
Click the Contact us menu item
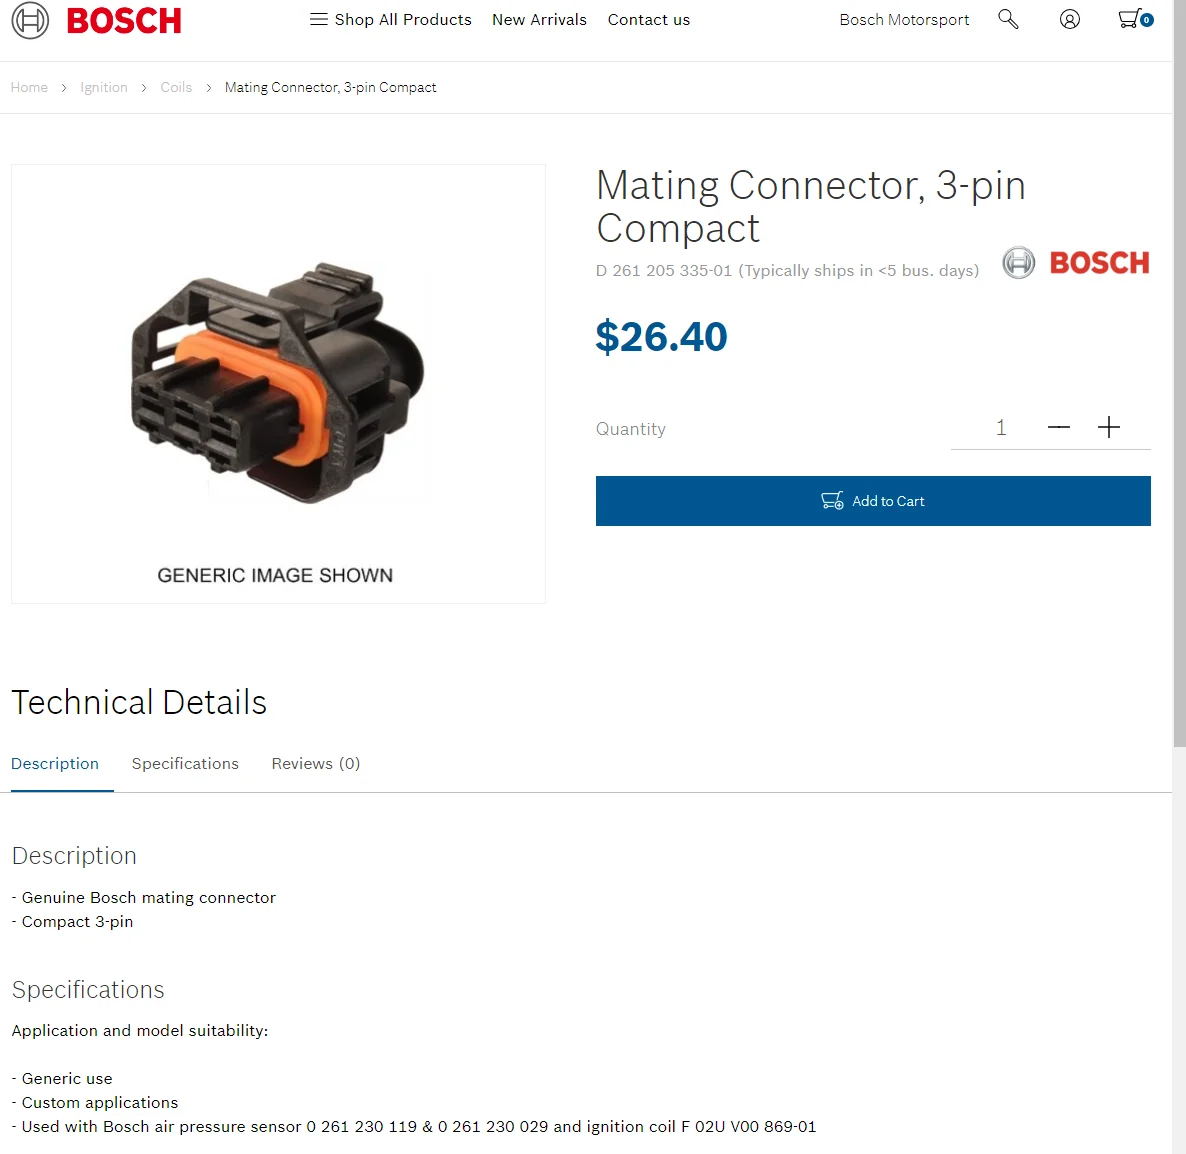coord(648,19)
